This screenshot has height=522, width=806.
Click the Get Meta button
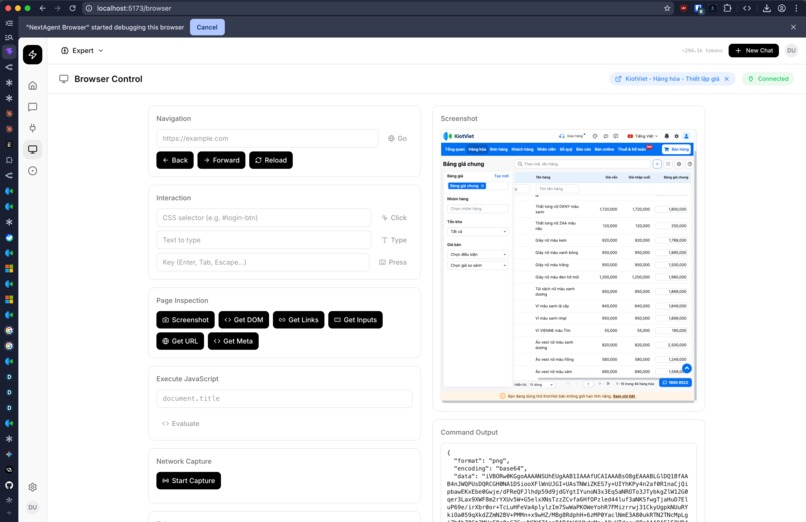[233, 341]
